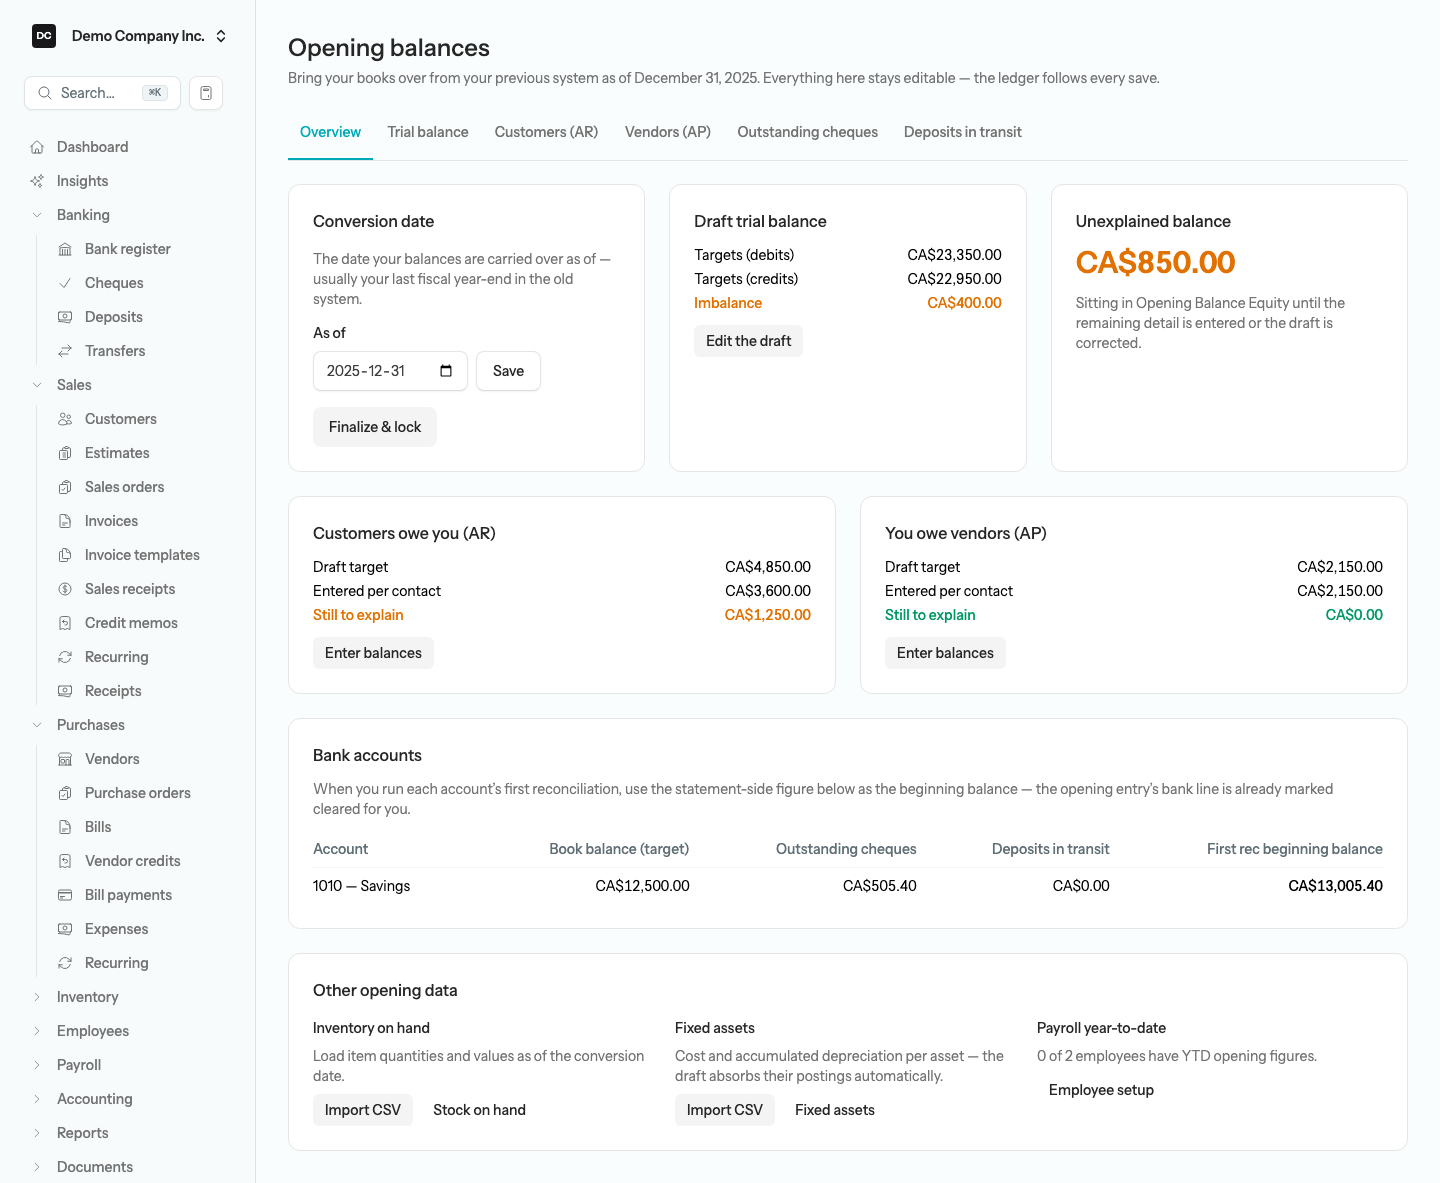Viewport: 1440px width, 1183px height.
Task: Click the Invoices document icon
Action: coord(65,521)
